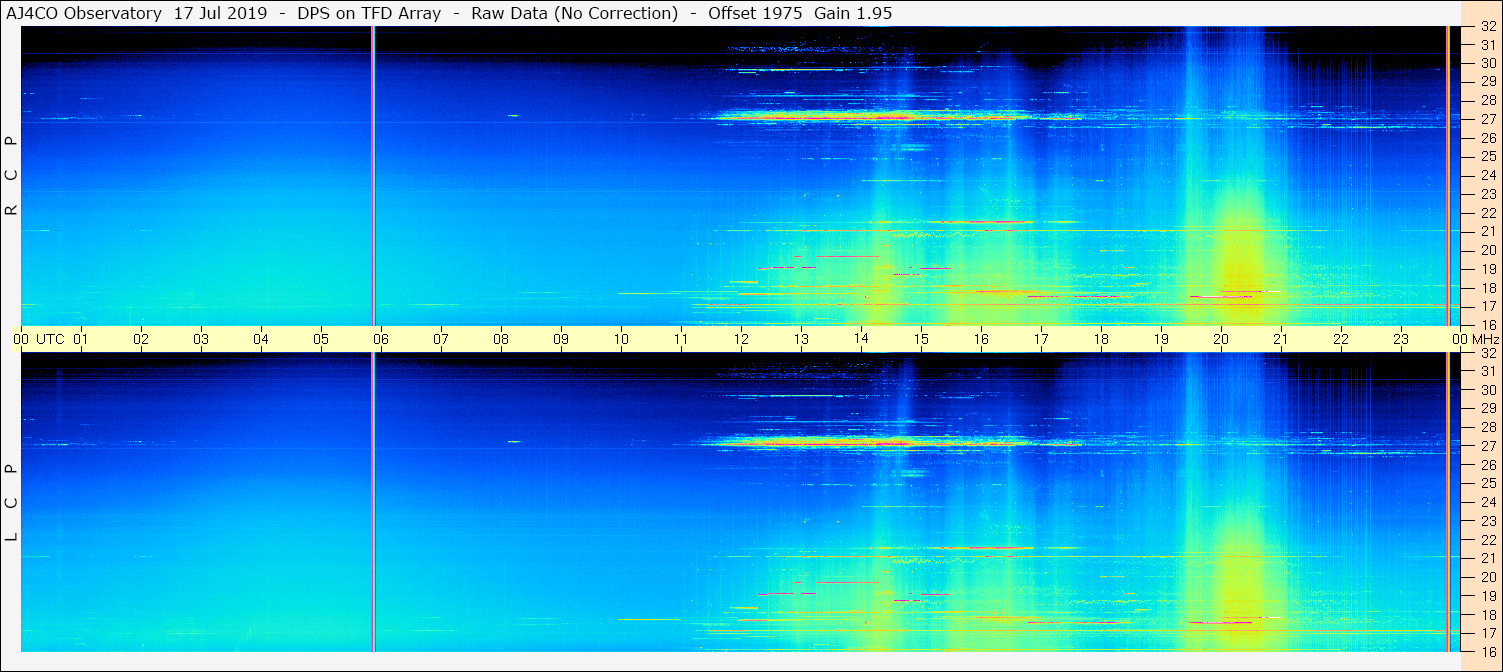Click the 'L C P' vertical panel label
Viewport: 1503px width, 672px height.
click(11, 503)
